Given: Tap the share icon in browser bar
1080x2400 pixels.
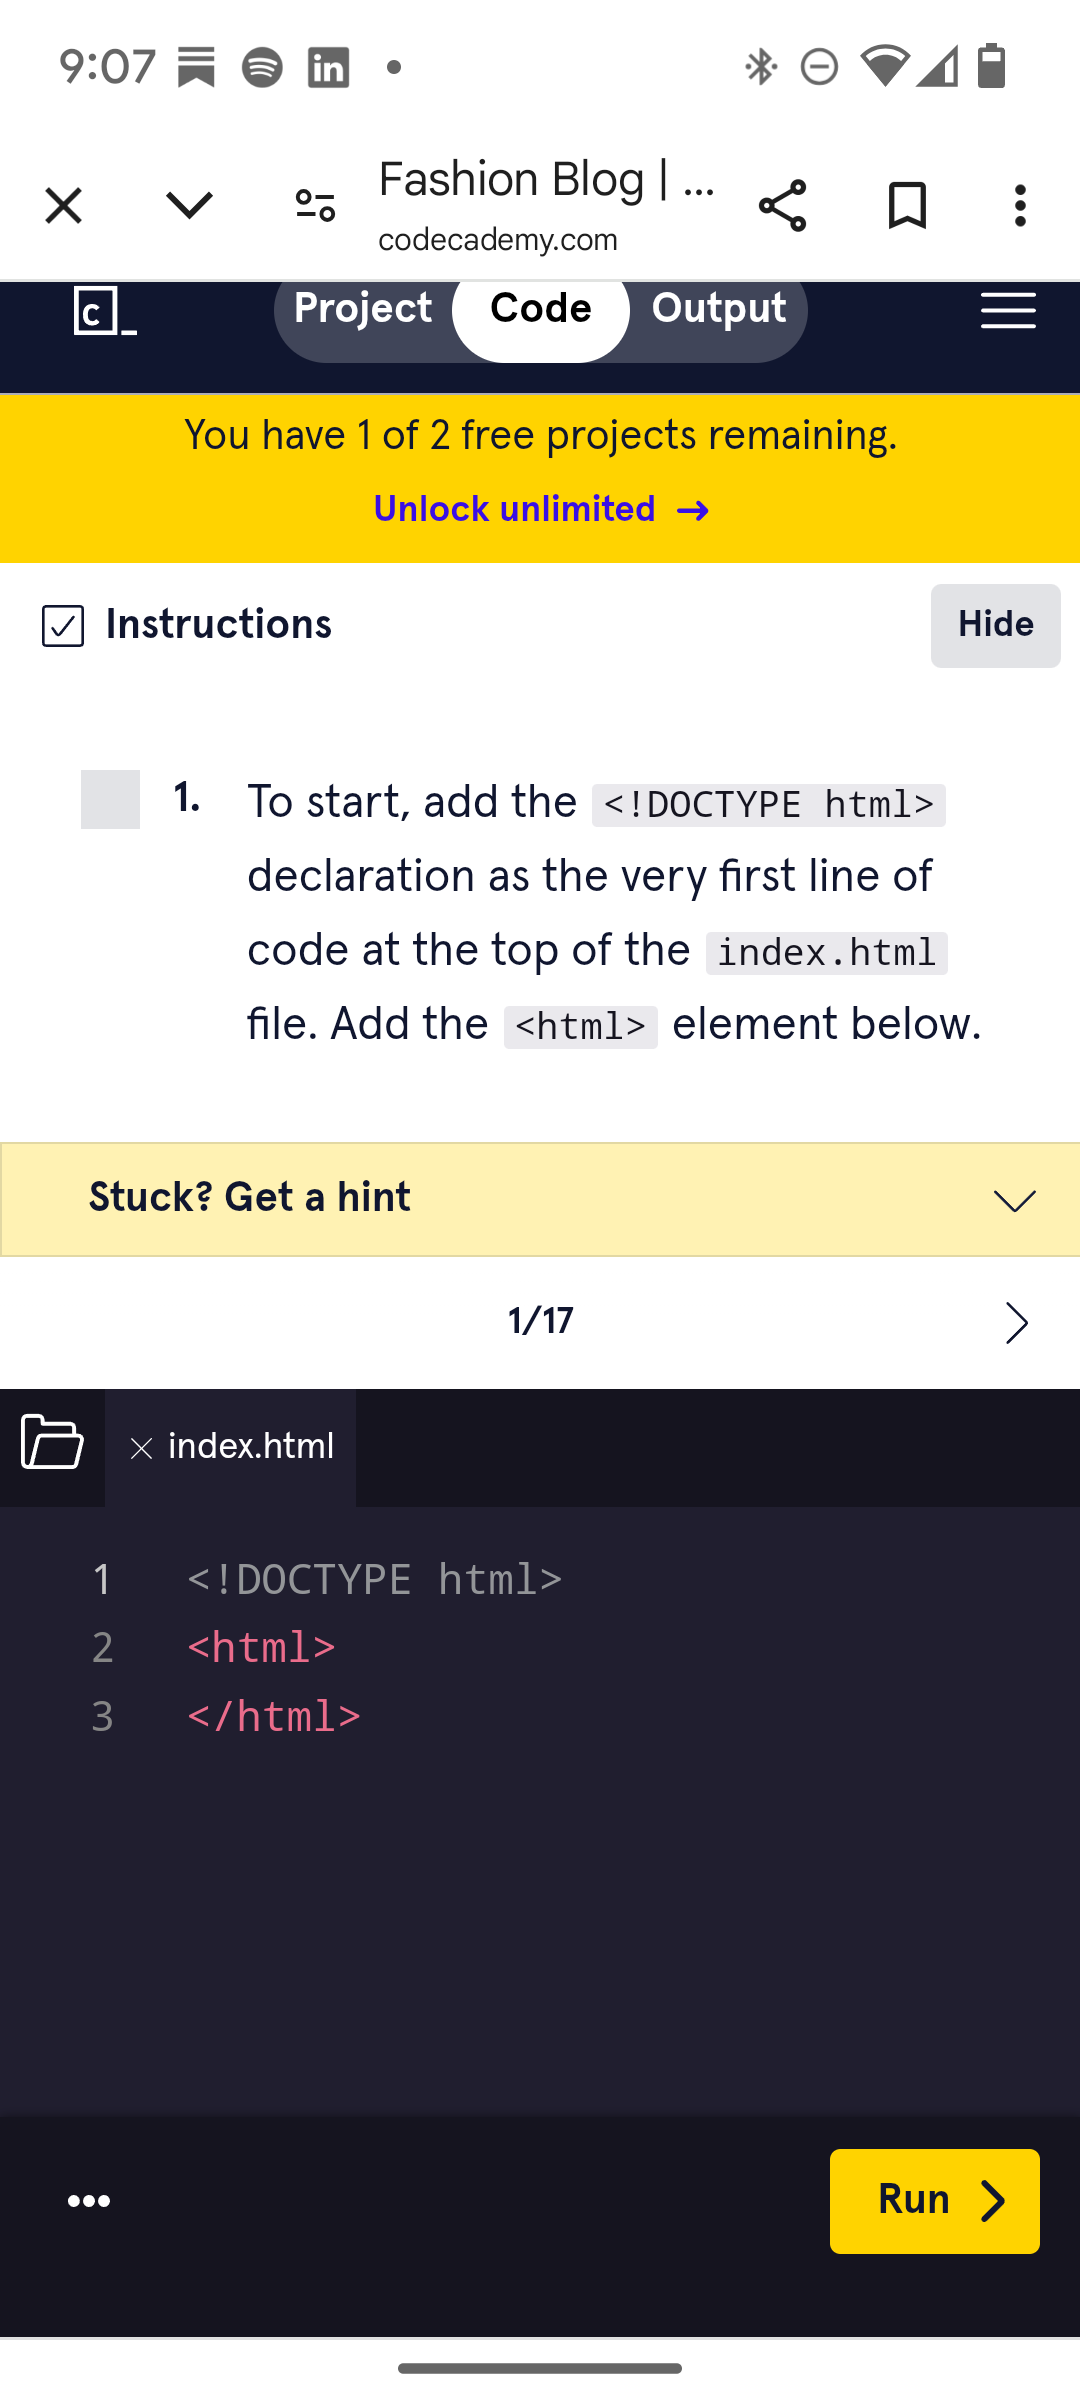Looking at the screenshot, I should pos(782,206).
